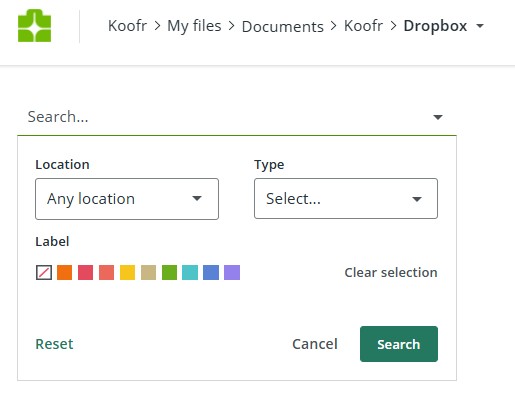The image size is (515, 394).
Task: Open the Koofr folder breadcrumb after Documents
Action: (363, 26)
